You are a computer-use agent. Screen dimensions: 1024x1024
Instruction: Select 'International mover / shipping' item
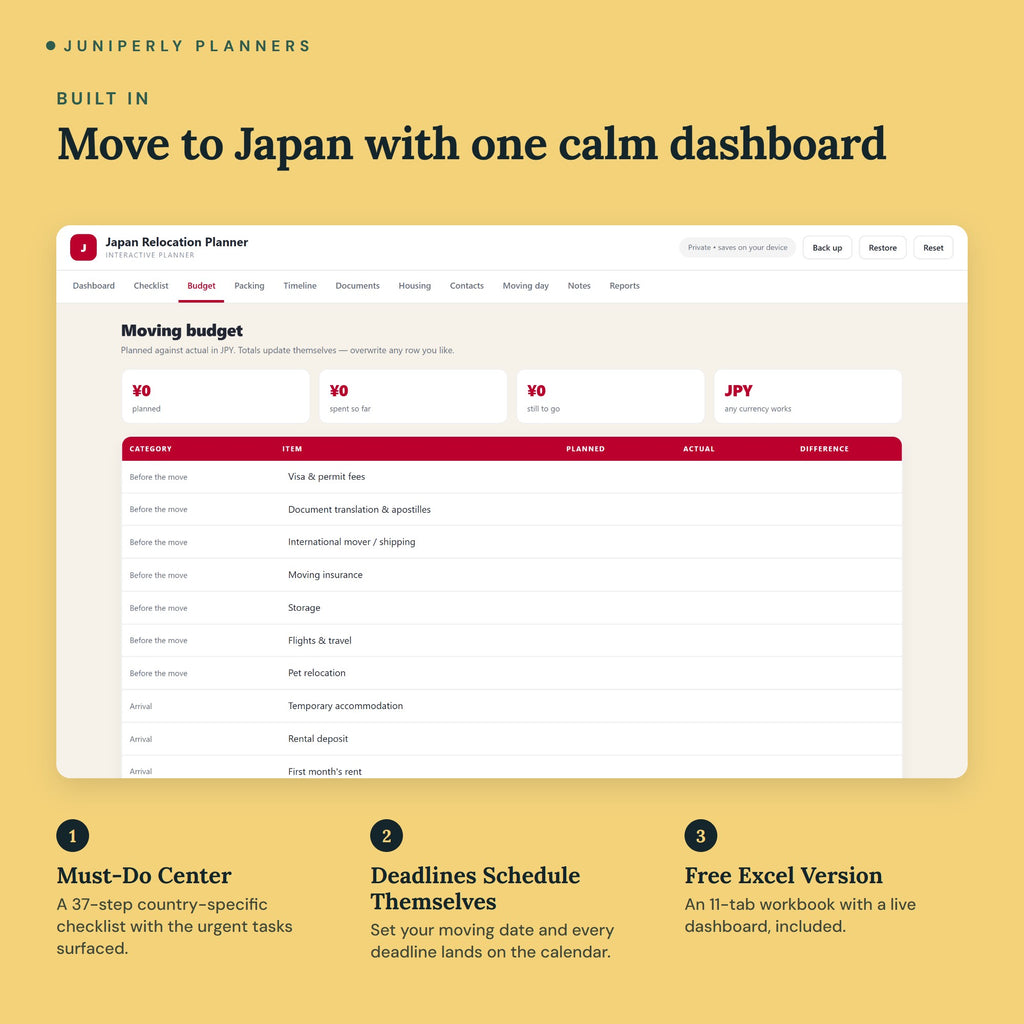[x=351, y=542]
